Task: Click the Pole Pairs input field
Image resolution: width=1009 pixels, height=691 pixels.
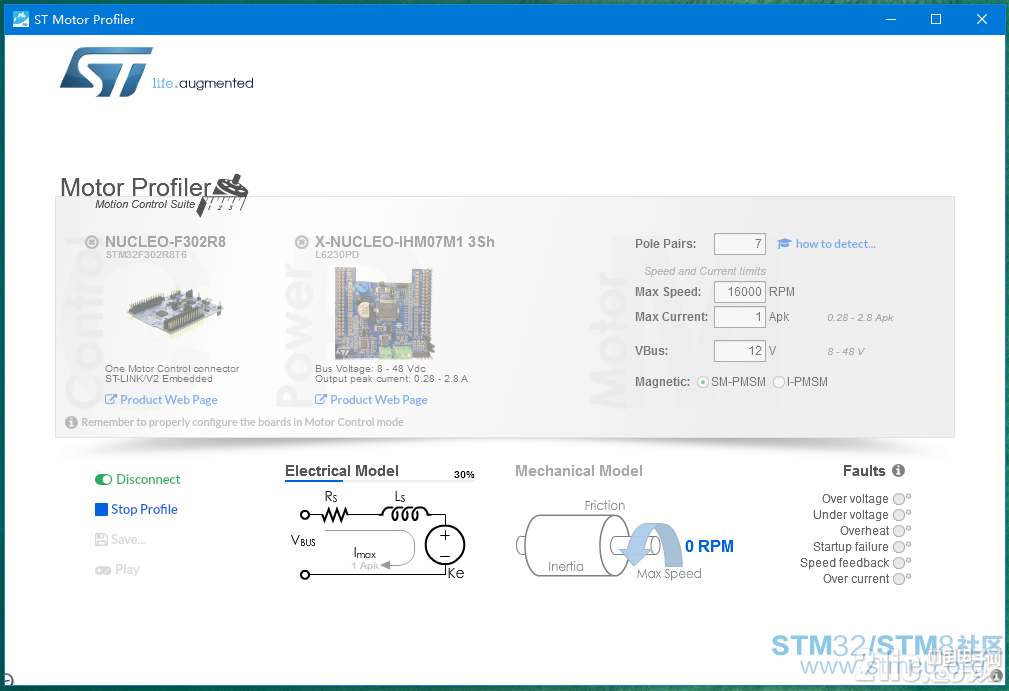Action: coord(740,244)
